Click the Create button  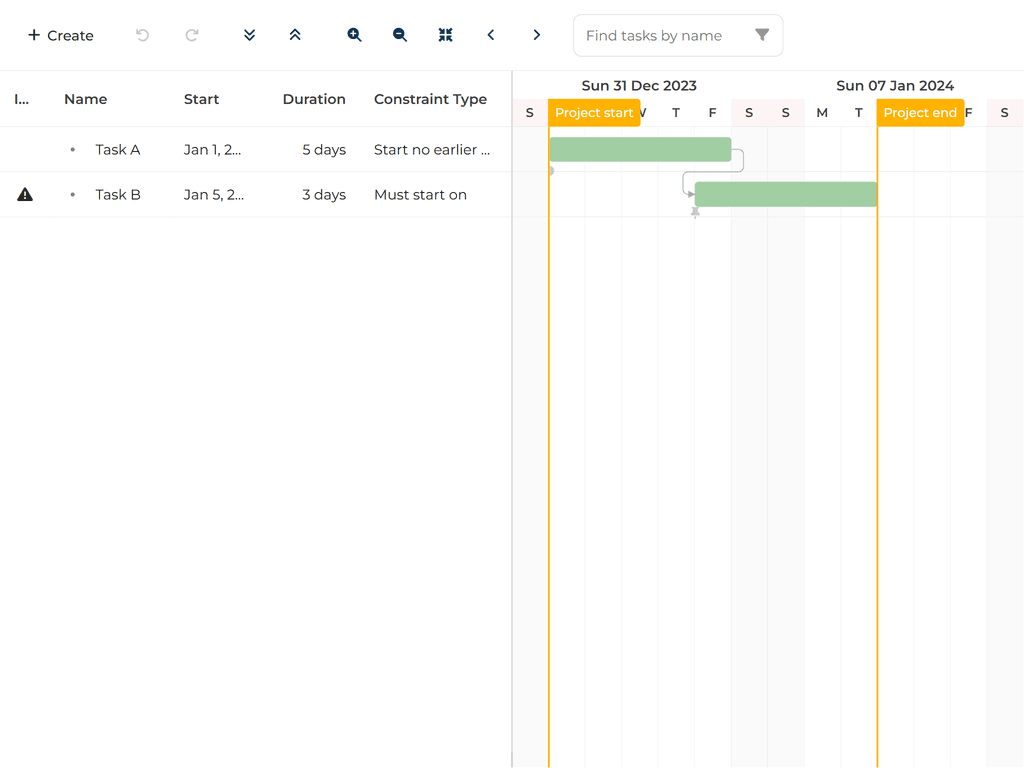coord(60,35)
